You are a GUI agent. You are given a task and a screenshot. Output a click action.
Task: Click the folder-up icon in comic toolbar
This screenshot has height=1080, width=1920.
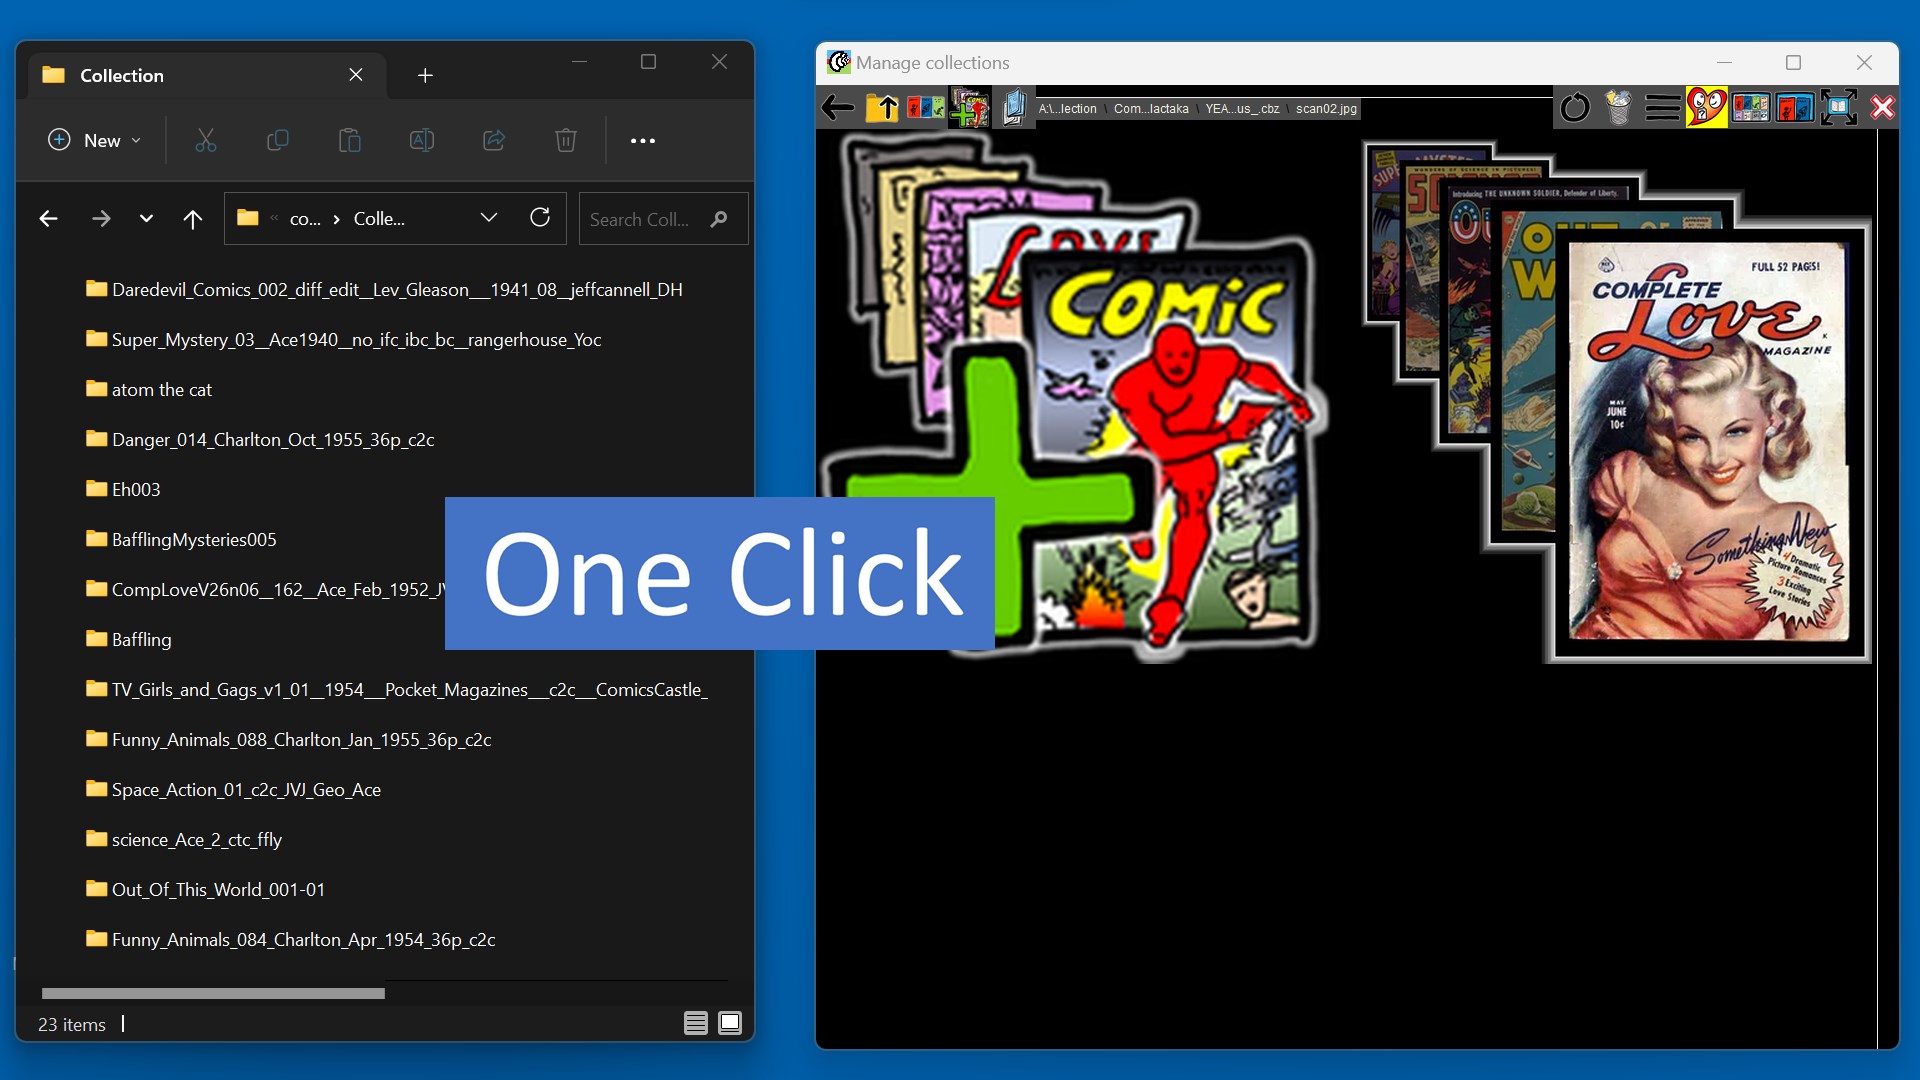882,107
